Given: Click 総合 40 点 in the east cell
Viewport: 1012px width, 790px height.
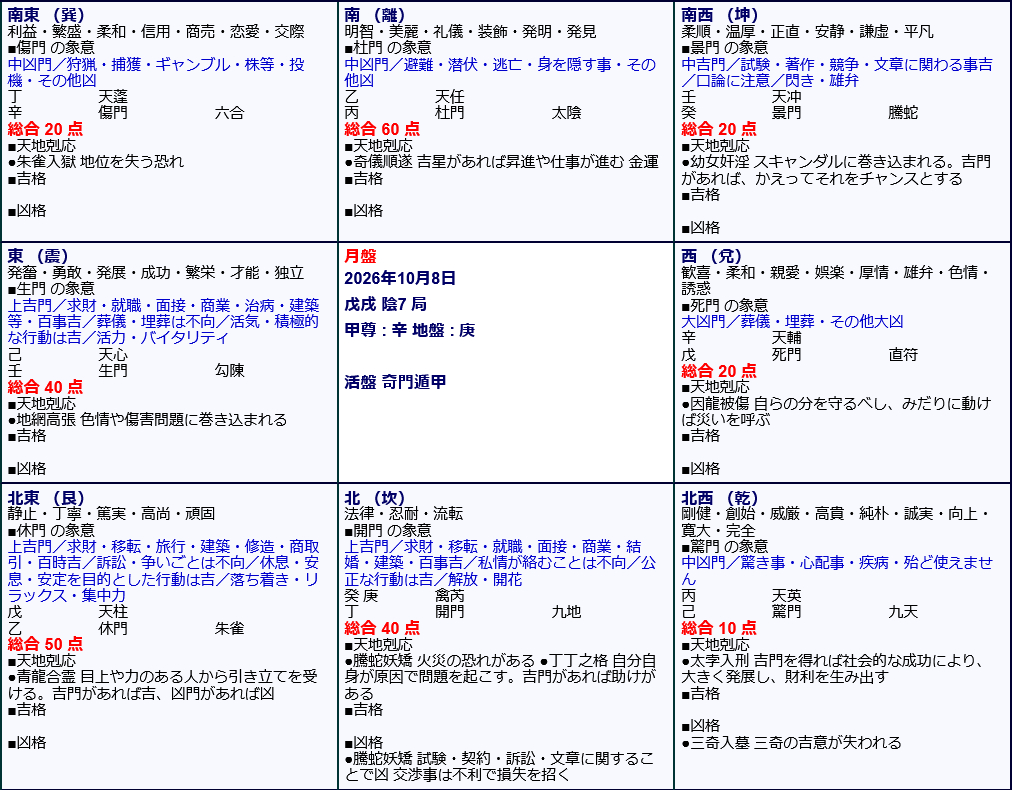Looking at the screenshot, I should click(x=45, y=387).
